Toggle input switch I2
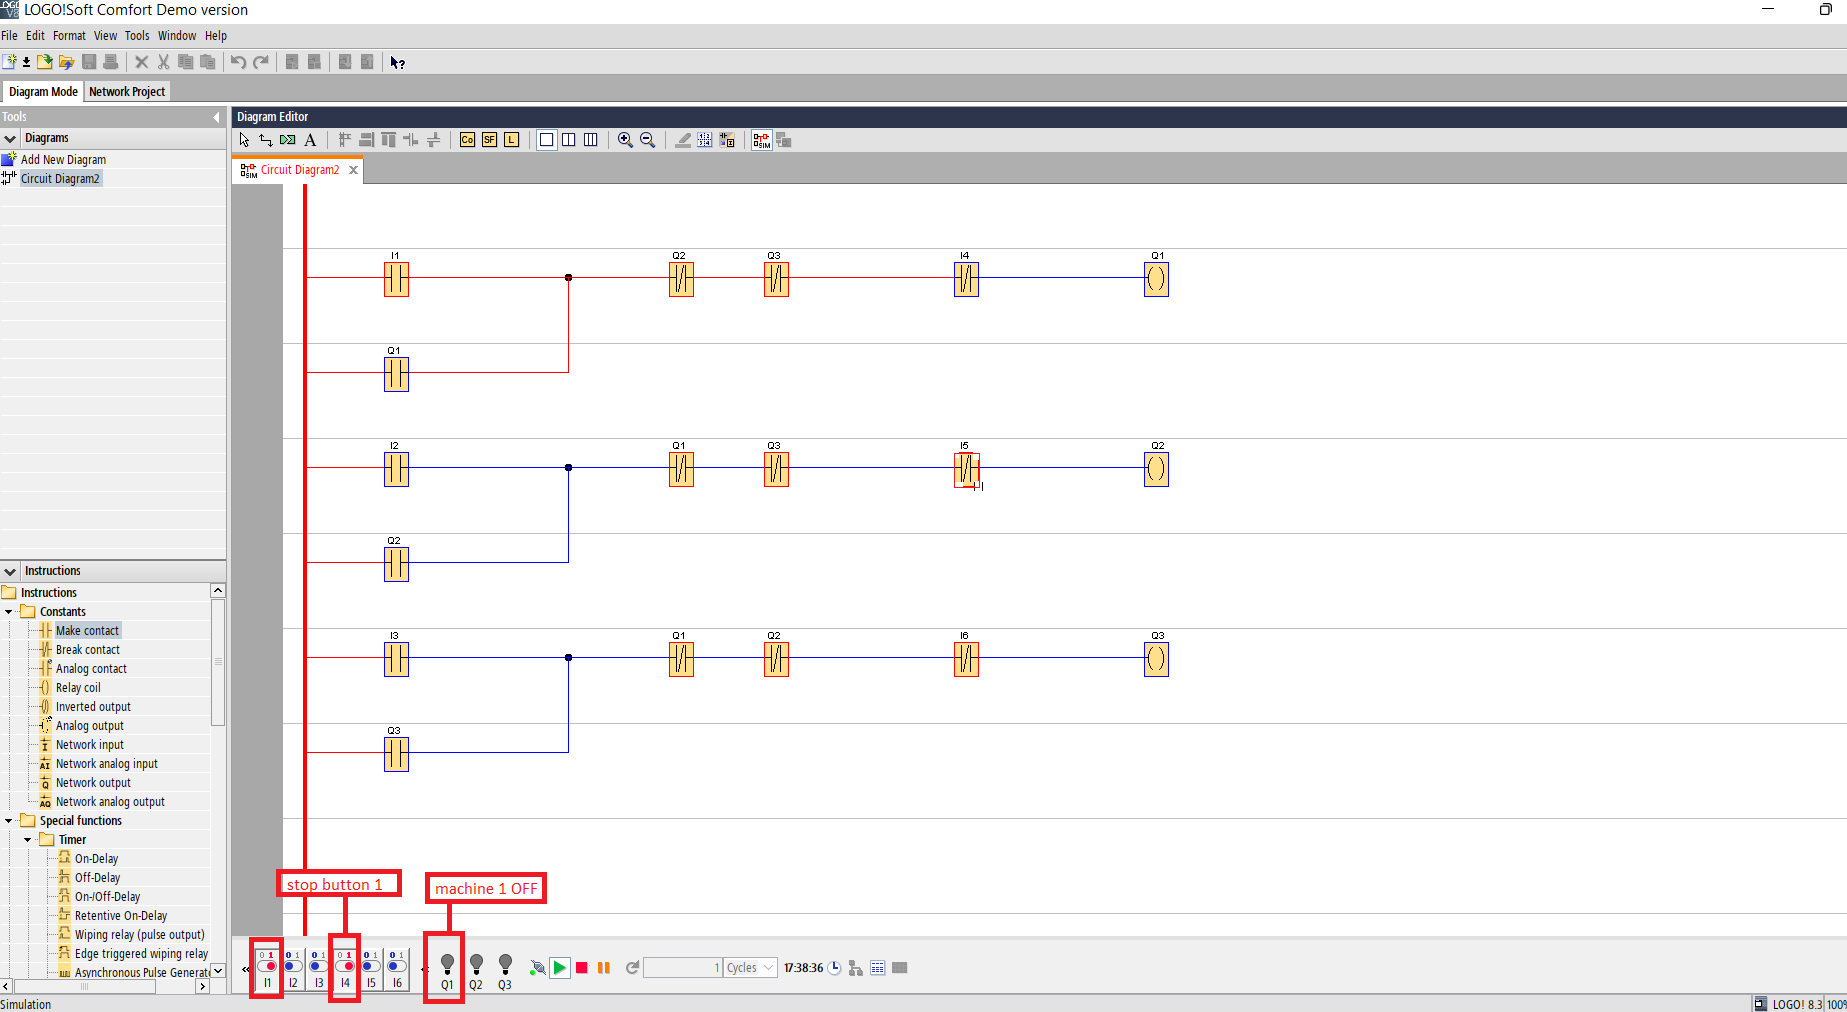Image resolution: width=1847 pixels, height=1012 pixels. coord(293,966)
